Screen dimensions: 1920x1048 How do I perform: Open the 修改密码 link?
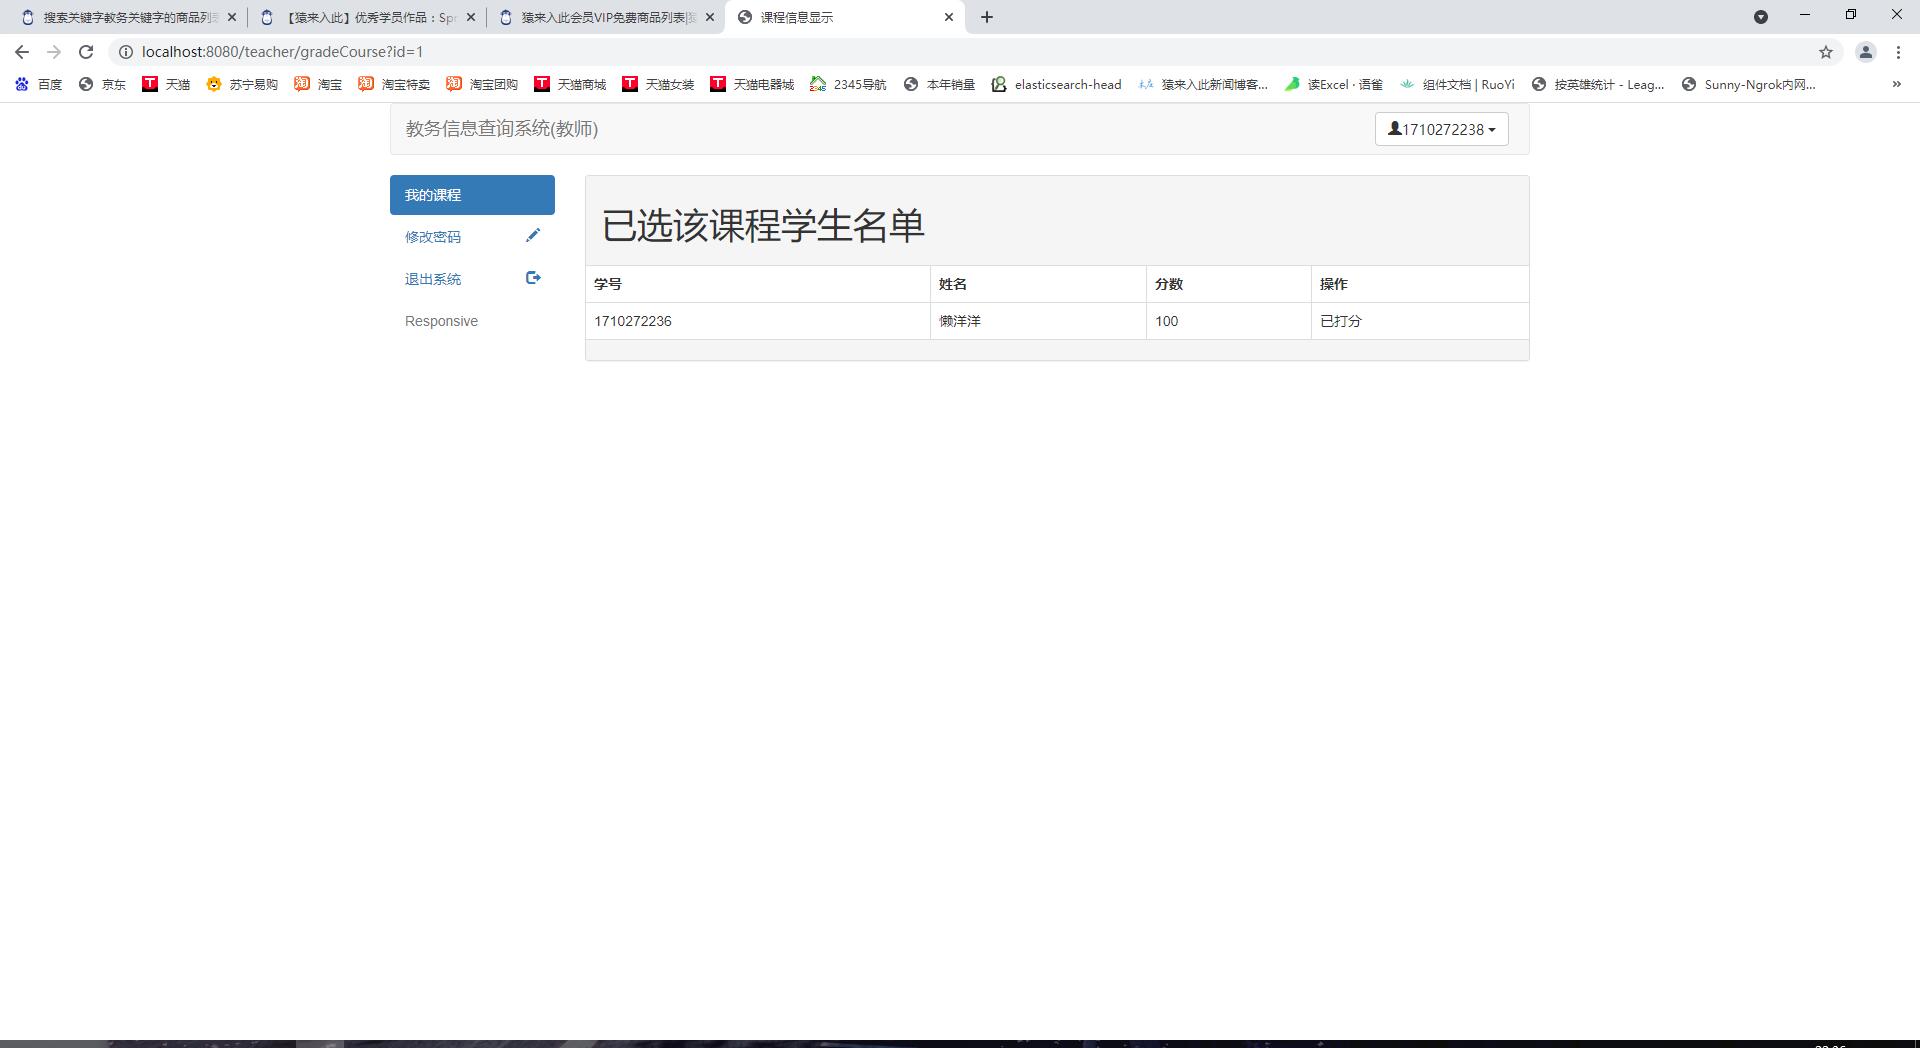point(433,237)
